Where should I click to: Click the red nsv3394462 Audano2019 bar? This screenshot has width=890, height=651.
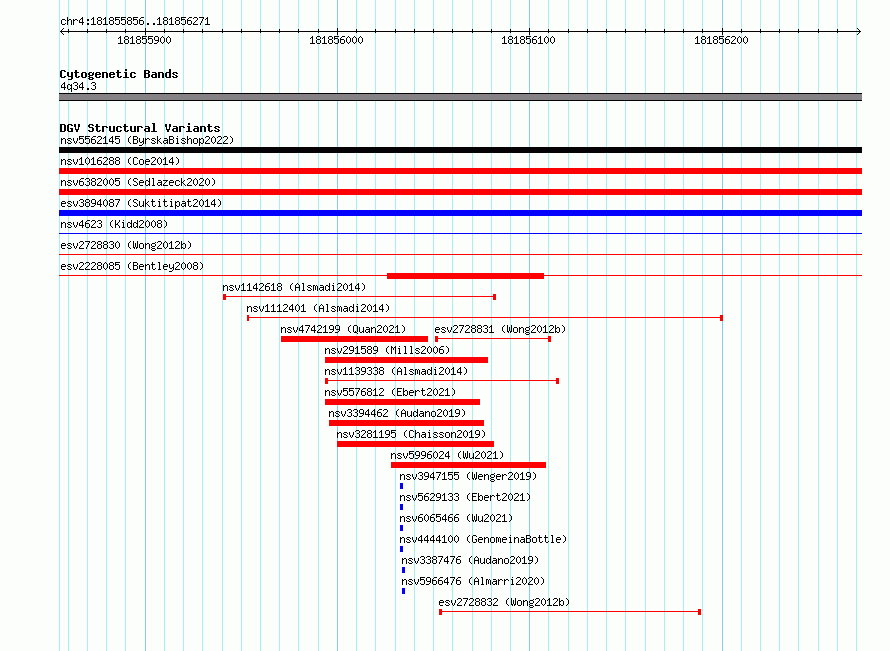[x=406, y=423]
